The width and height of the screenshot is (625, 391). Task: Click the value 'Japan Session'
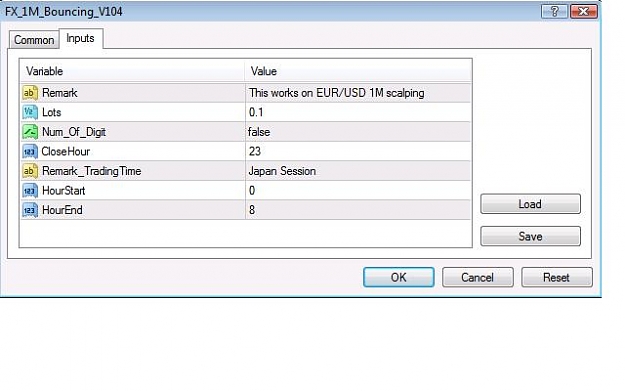(282, 171)
